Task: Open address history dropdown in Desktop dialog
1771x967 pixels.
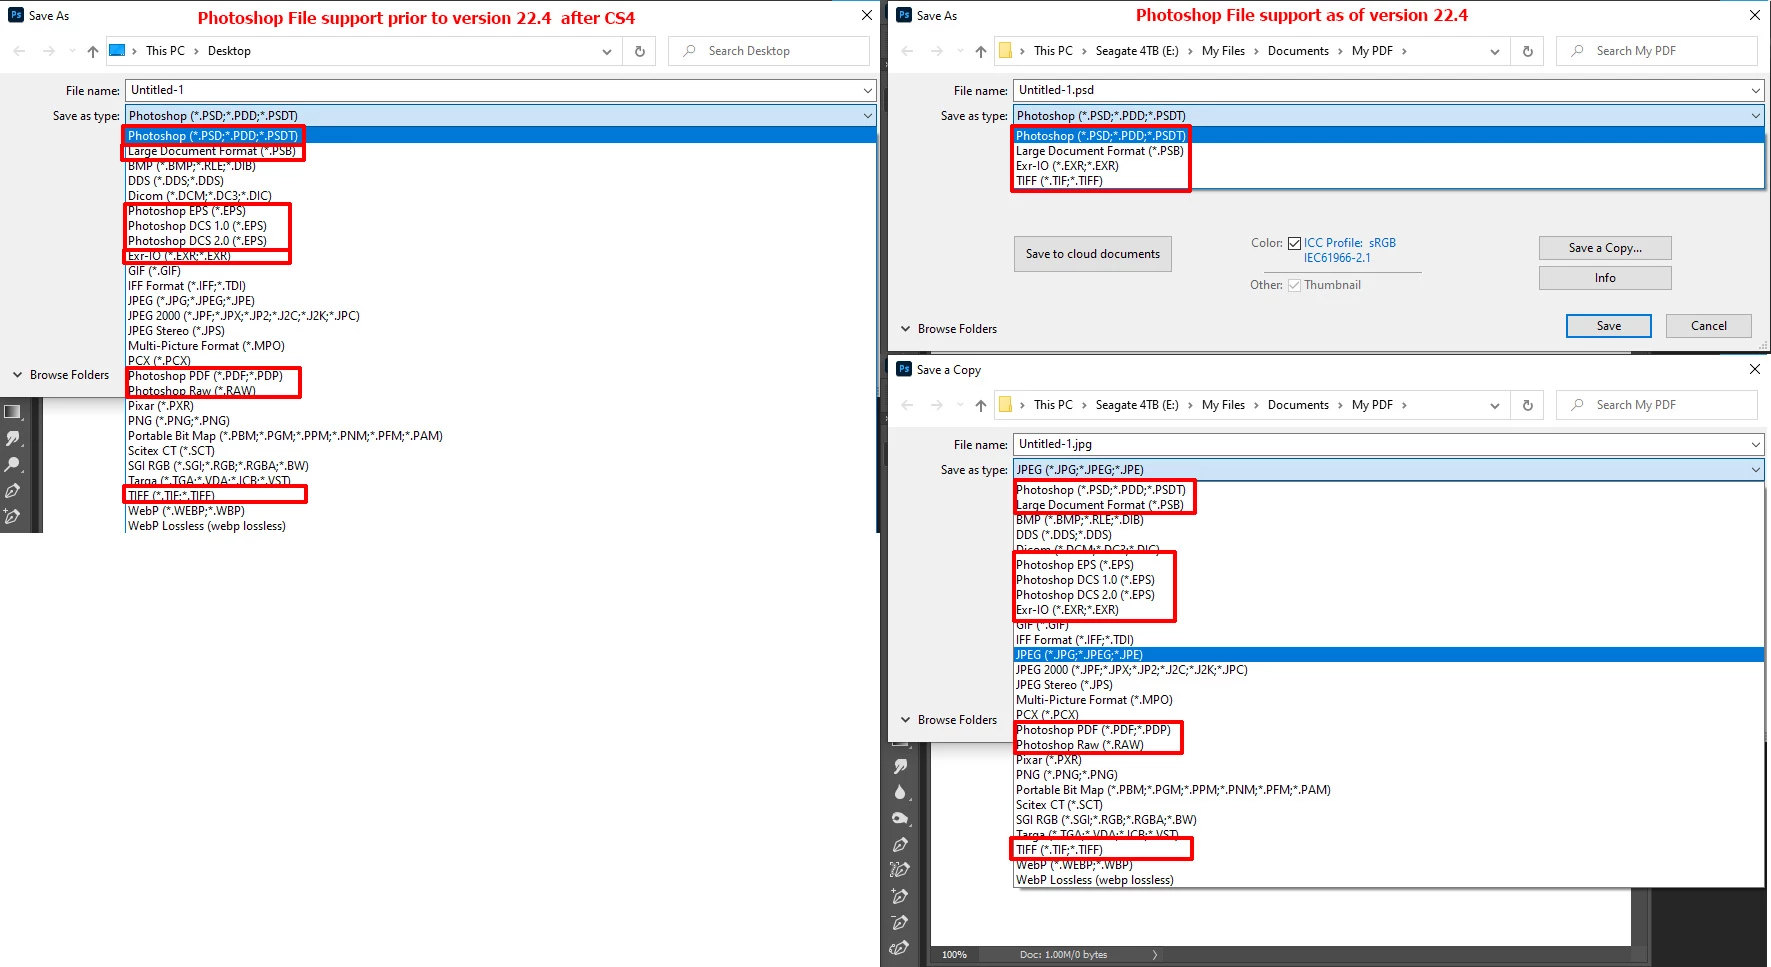Action: (606, 51)
